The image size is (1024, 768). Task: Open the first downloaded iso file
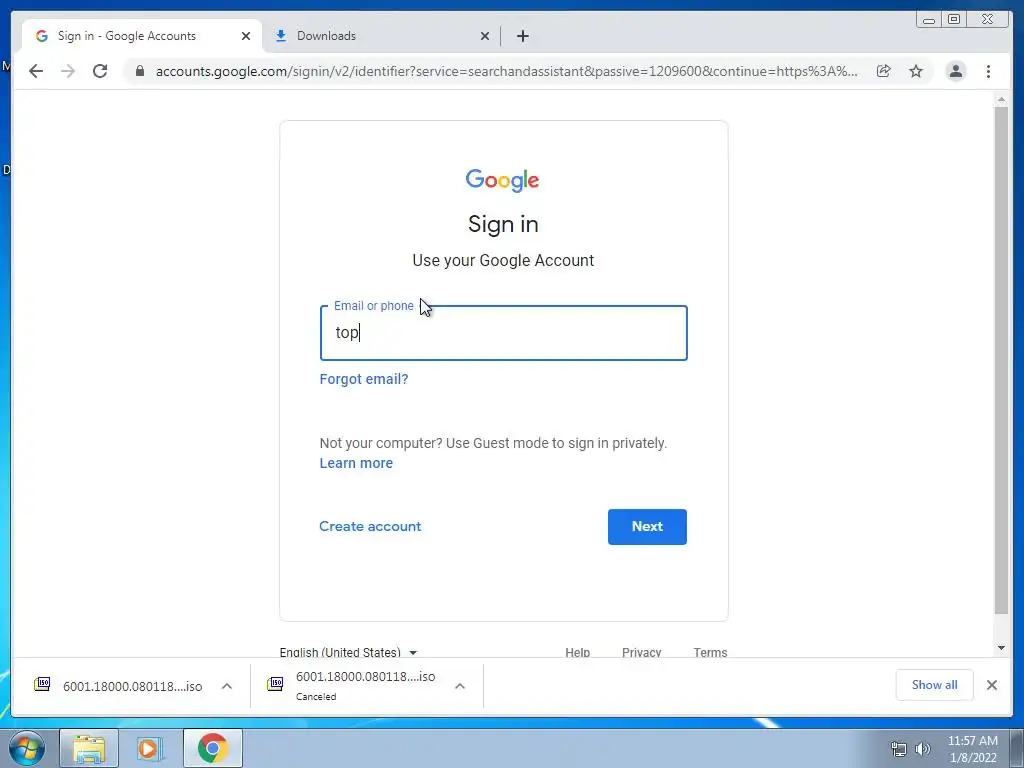click(118, 686)
